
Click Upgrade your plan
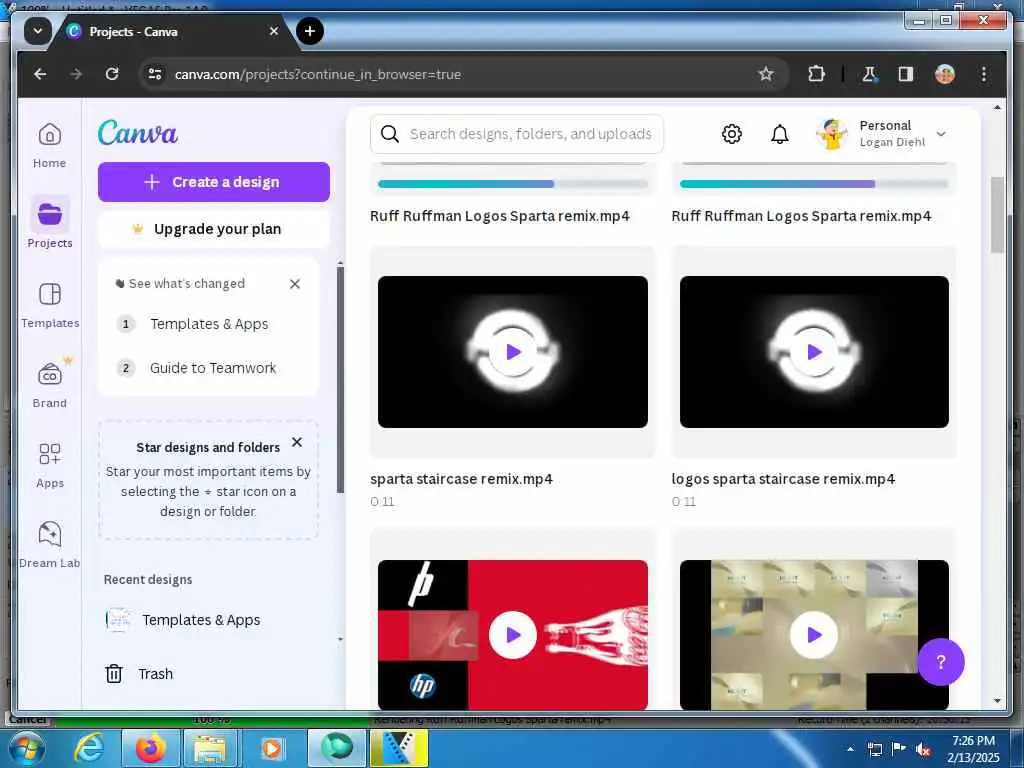tap(214, 229)
